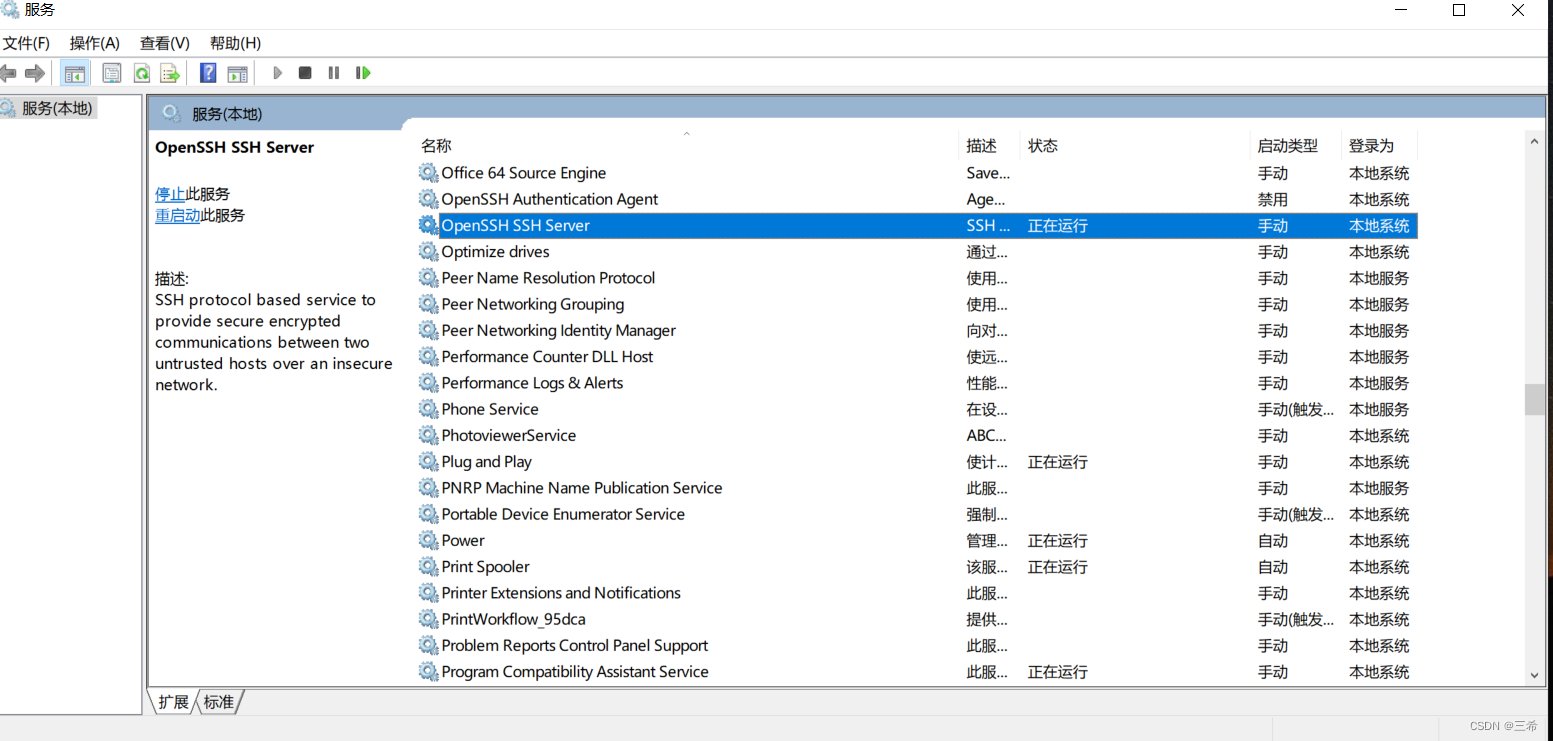Toggle the console tree pane icon
Image resolution: width=1553 pixels, height=741 pixels.
coord(74,72)
